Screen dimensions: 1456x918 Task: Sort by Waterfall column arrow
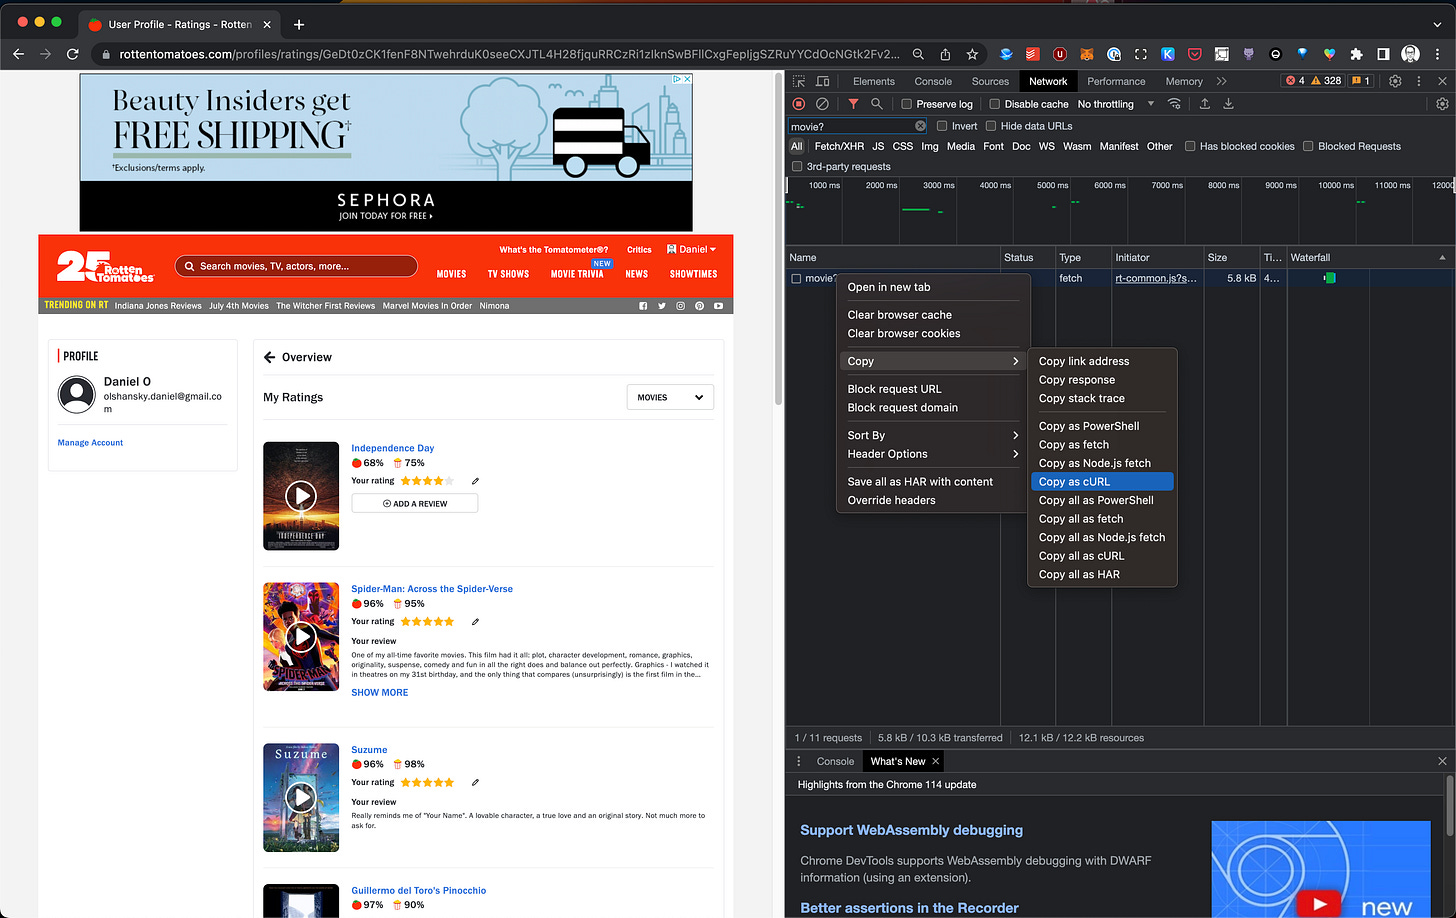click(1442, 258)
